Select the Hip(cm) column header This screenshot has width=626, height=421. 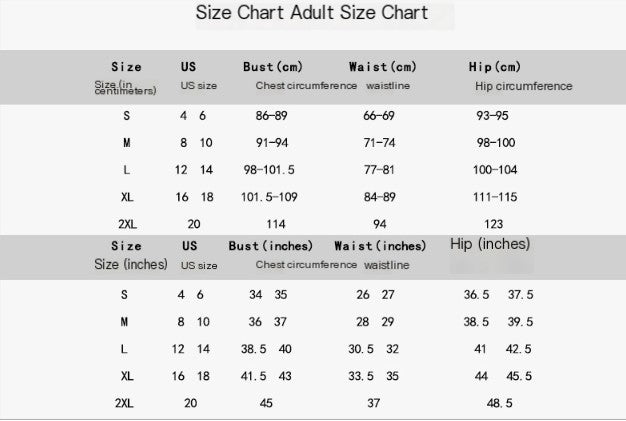pyautogui.click(x=494, y=67)
